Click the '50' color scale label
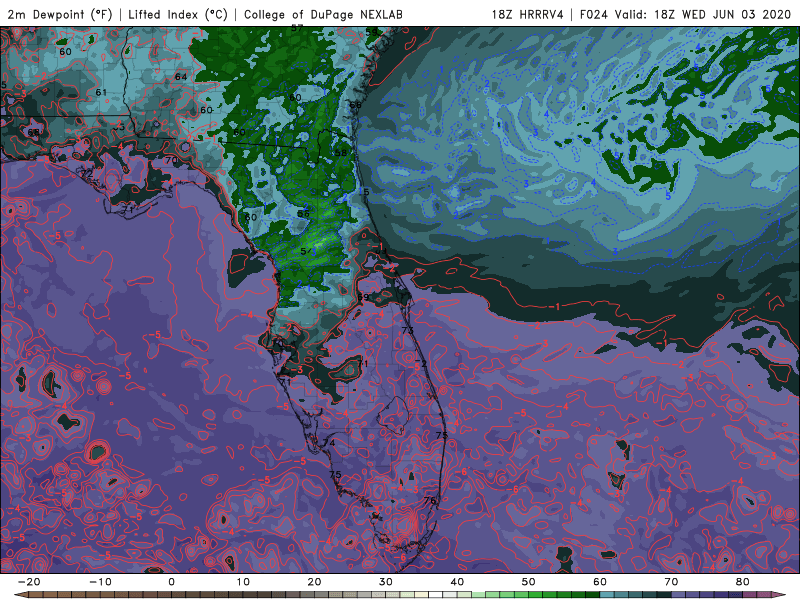 [x=529, y=582]
